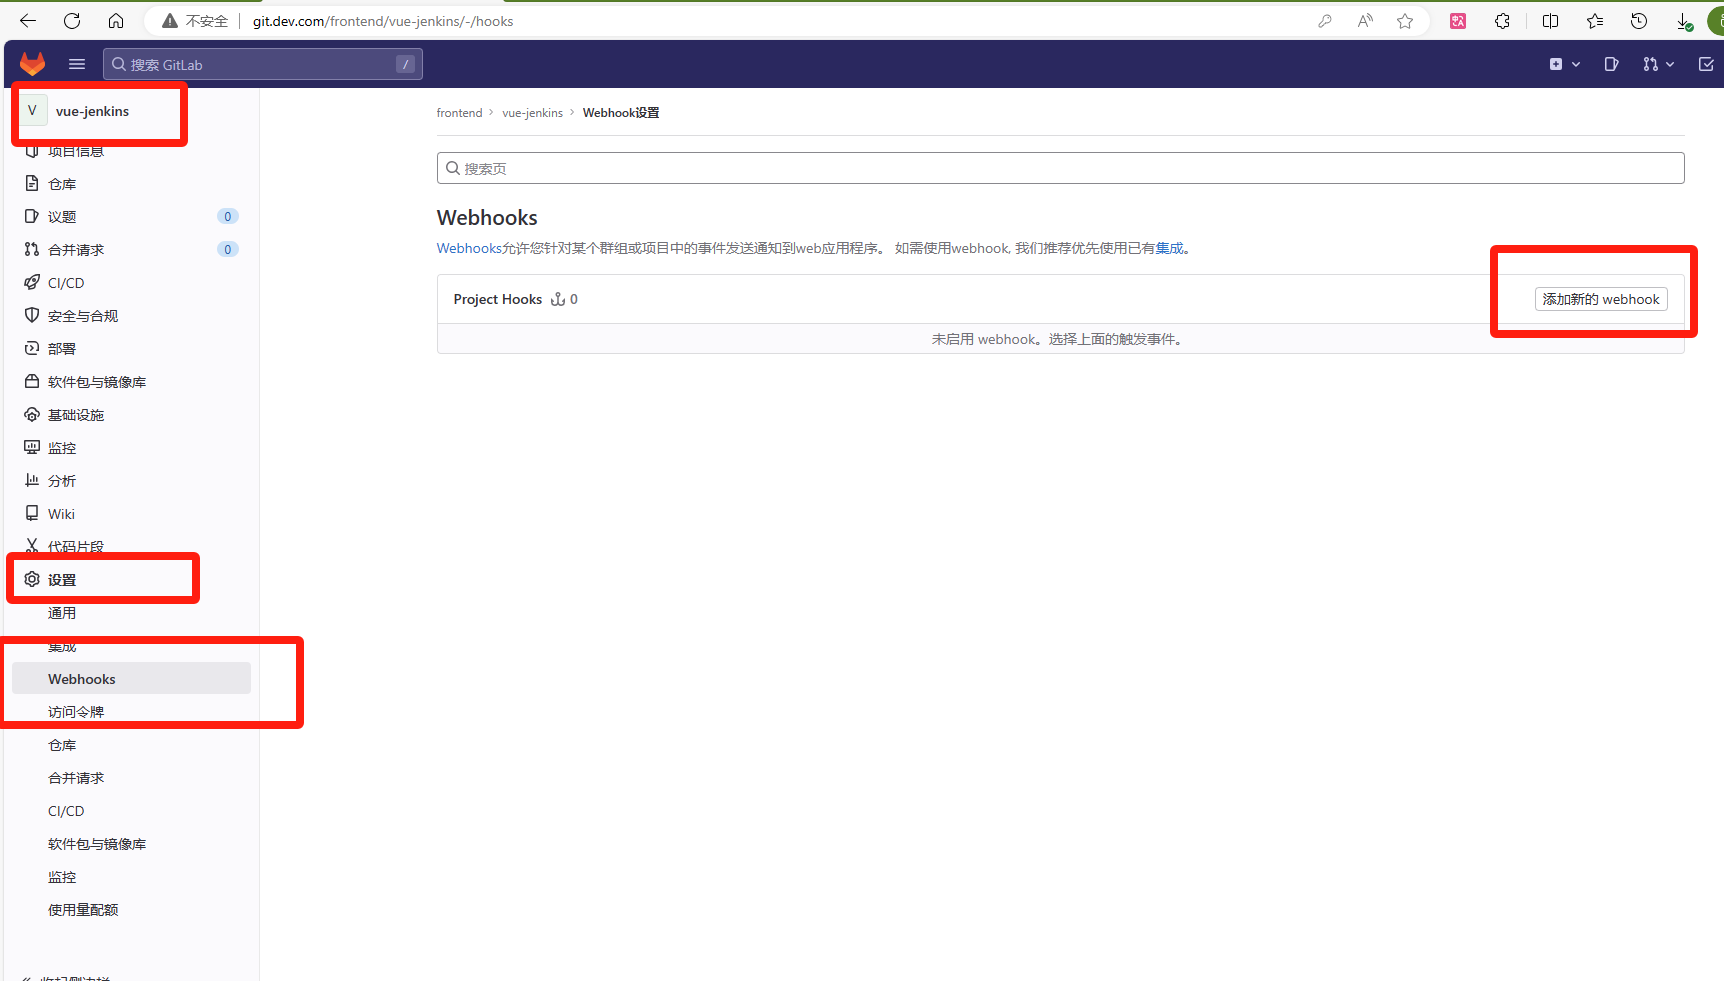
Task: Open browser history clock icon
Action: coord(1638,21)
